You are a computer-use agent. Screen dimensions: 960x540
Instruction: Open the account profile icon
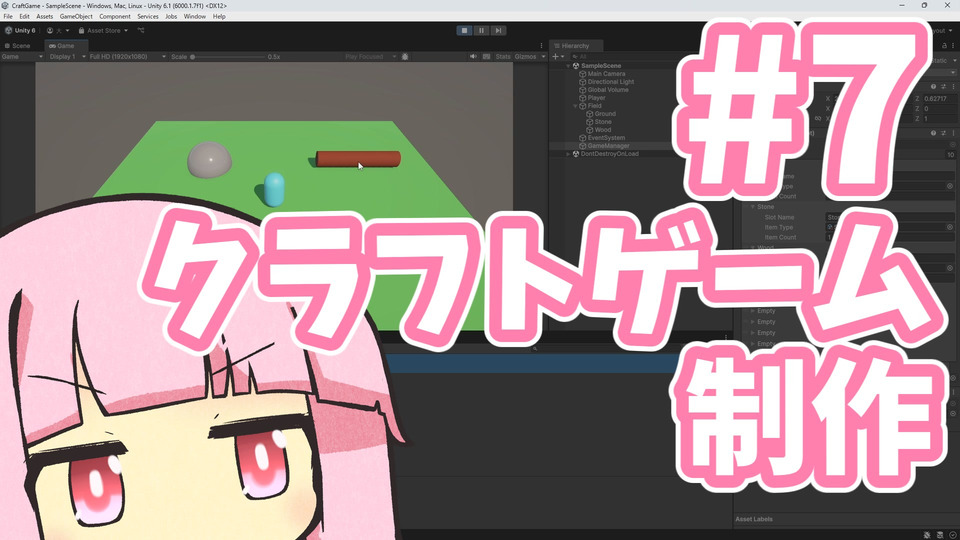click(x=50, y=30)
